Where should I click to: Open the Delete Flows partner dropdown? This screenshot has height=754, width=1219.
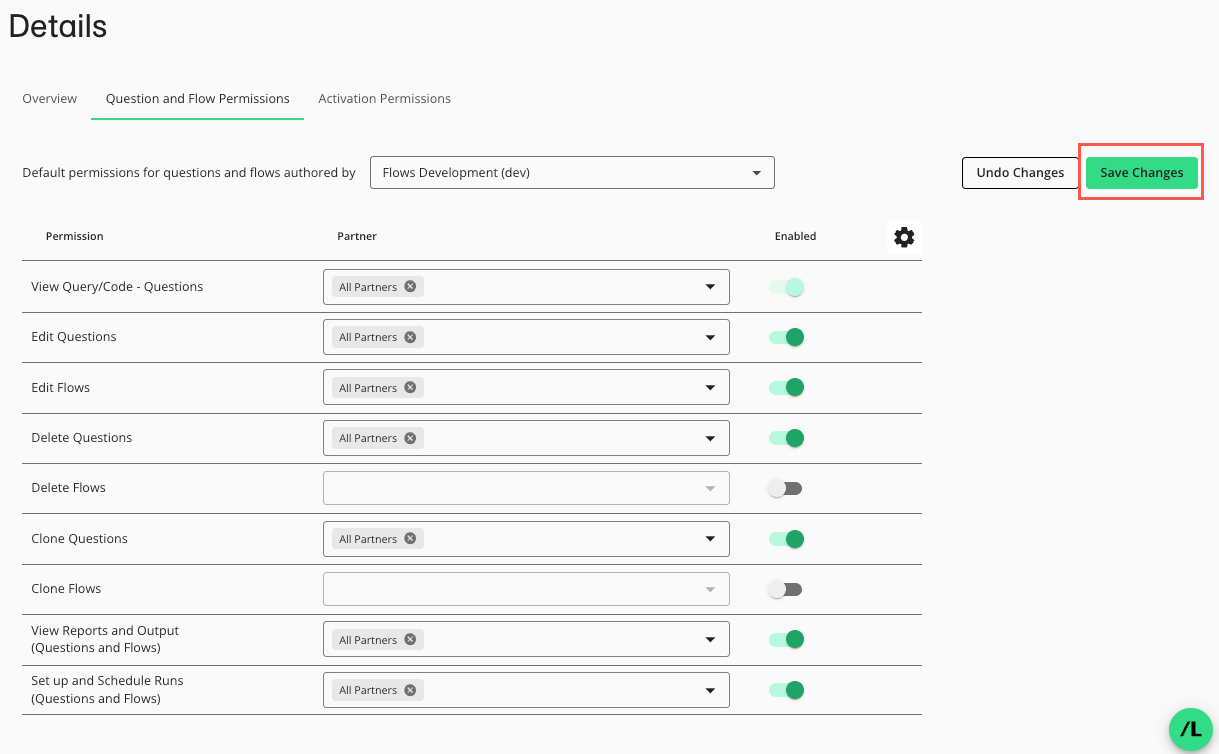tap(526, 488)
